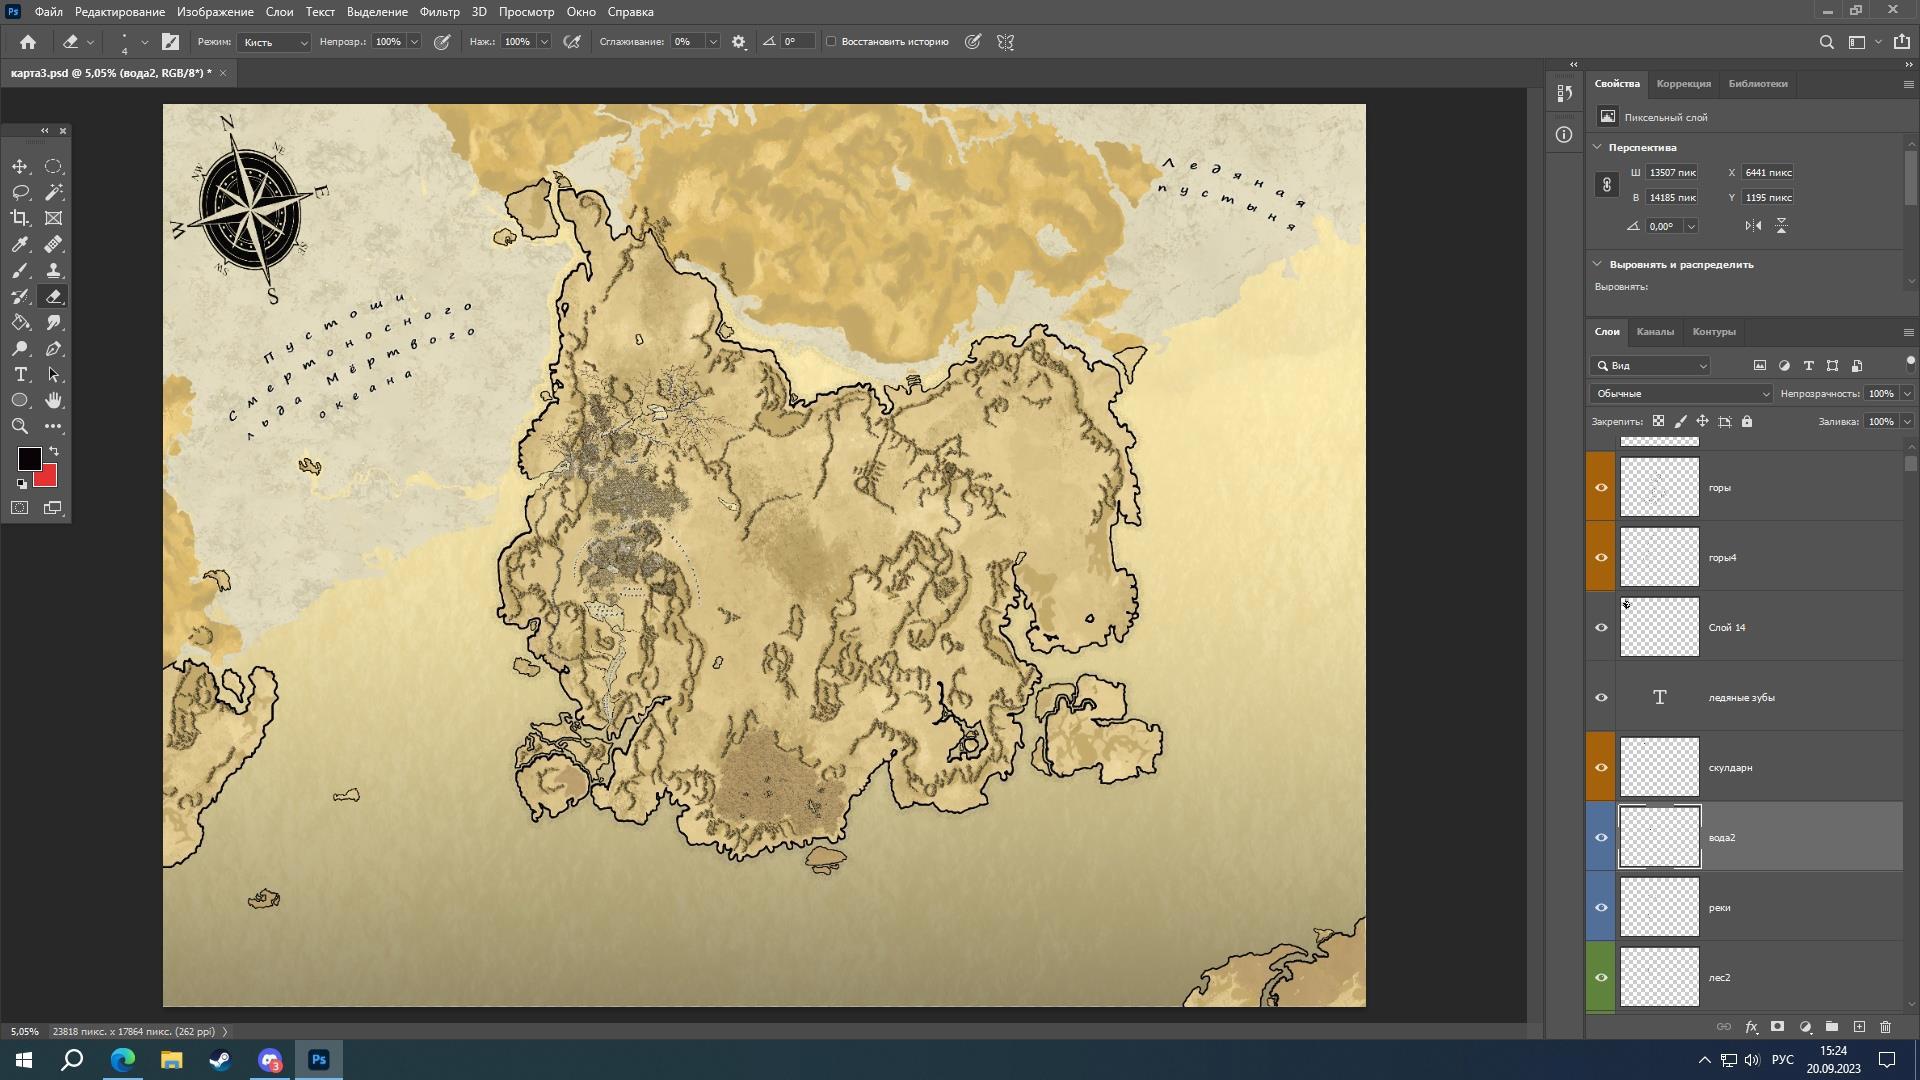Image resolution: width=1920 pixels, height=1080 pixels.
Task: Select the Horizontal Type tool
Action: pos(20,375)
